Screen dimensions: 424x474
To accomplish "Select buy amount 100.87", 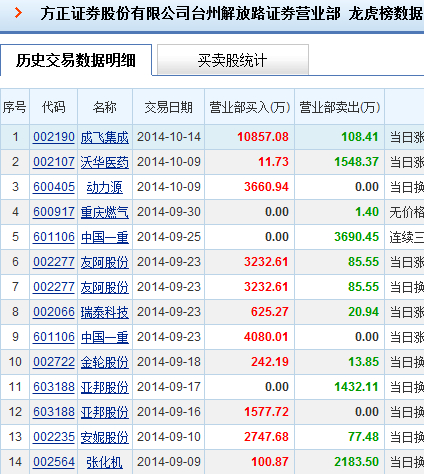I will [x=270, y=462].
